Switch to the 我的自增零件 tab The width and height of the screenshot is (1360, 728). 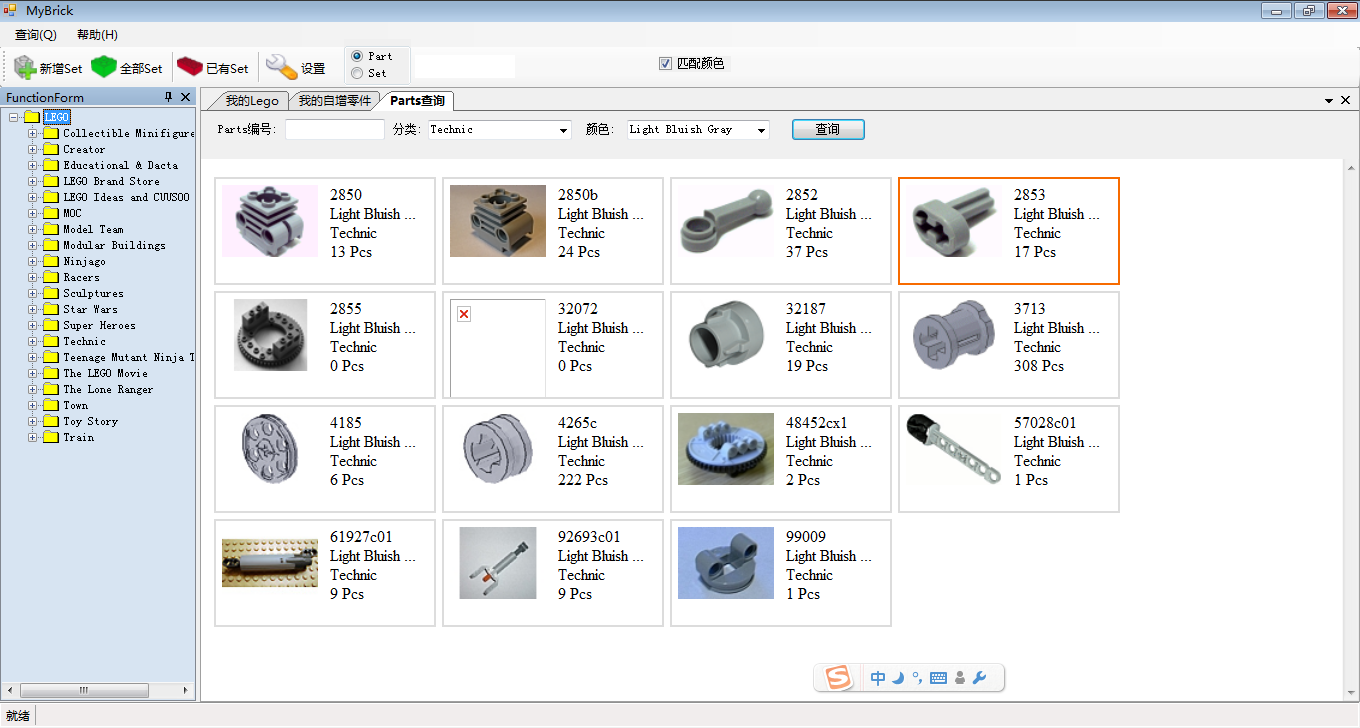click(334, 101)
